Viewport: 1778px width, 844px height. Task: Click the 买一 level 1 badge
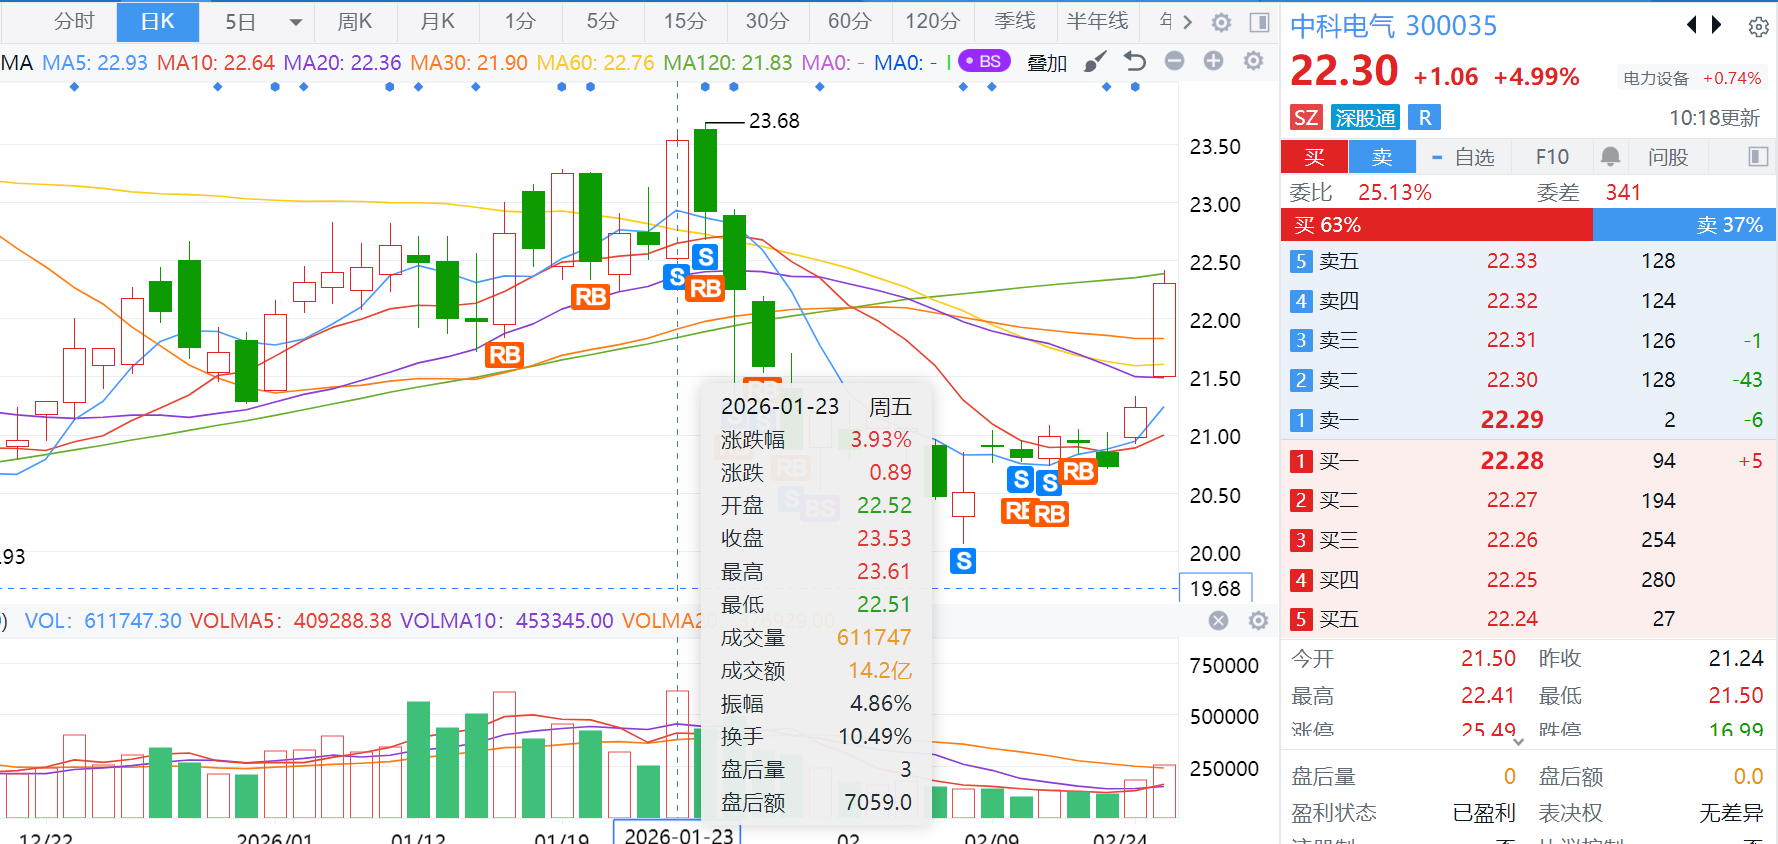[x=1301, y=461]
